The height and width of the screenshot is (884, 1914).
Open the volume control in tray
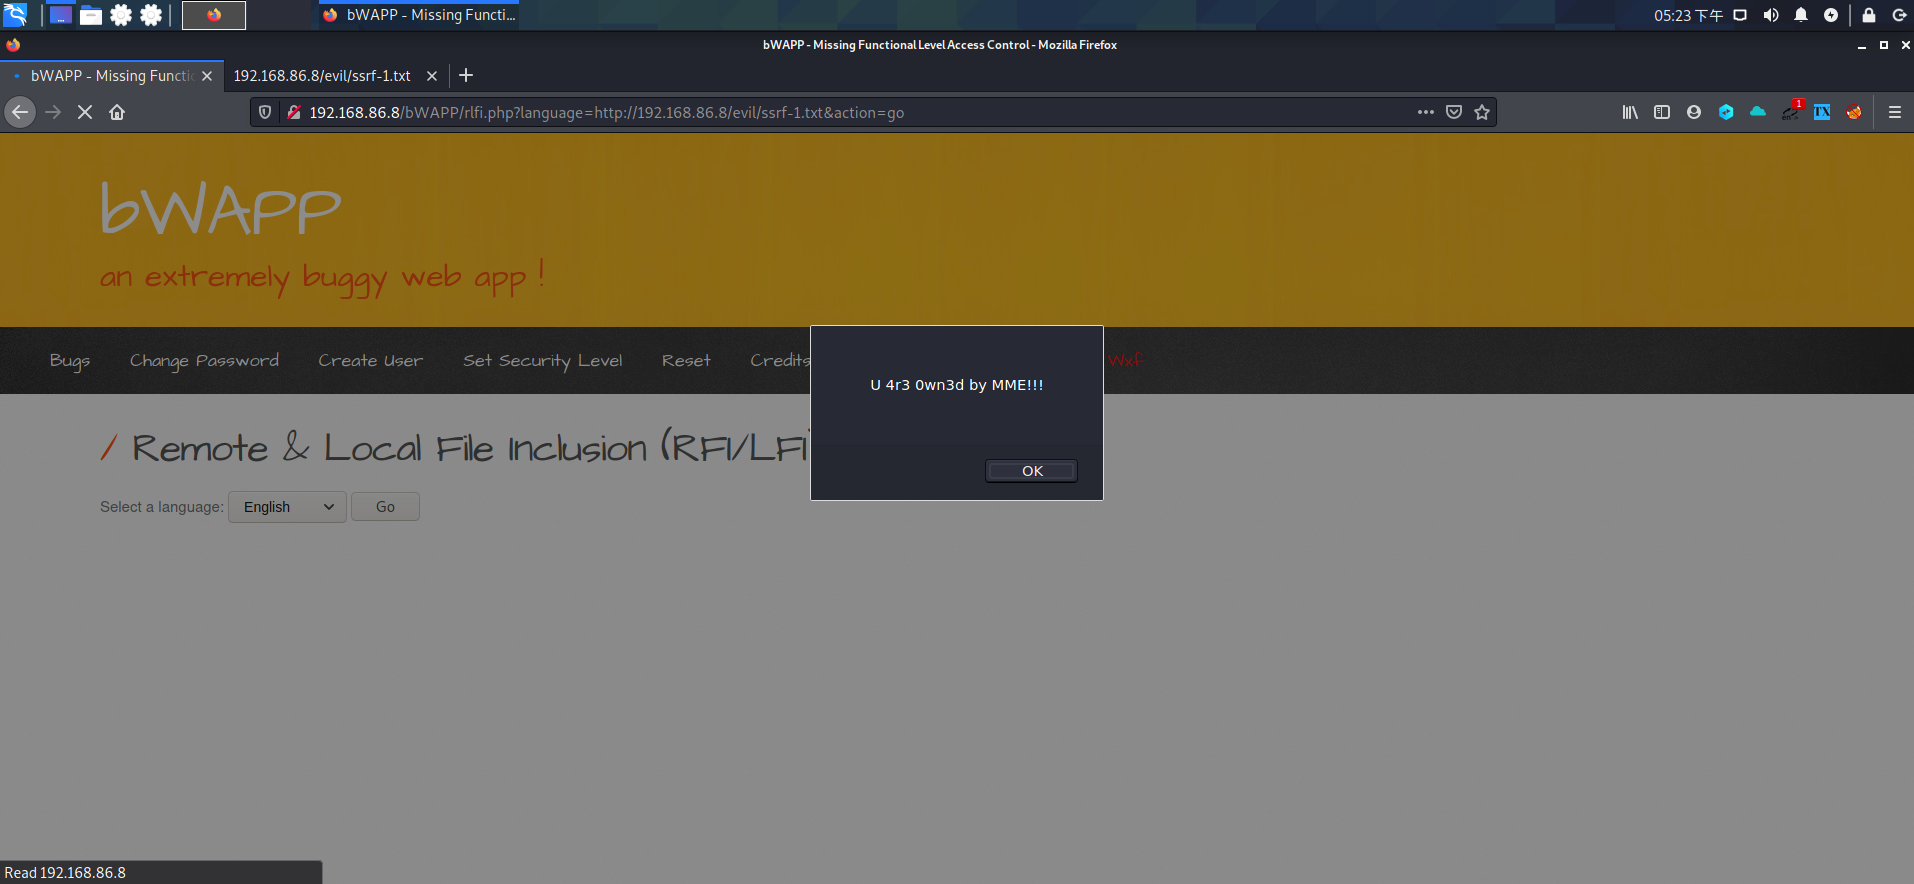[x=1771, y=15]
